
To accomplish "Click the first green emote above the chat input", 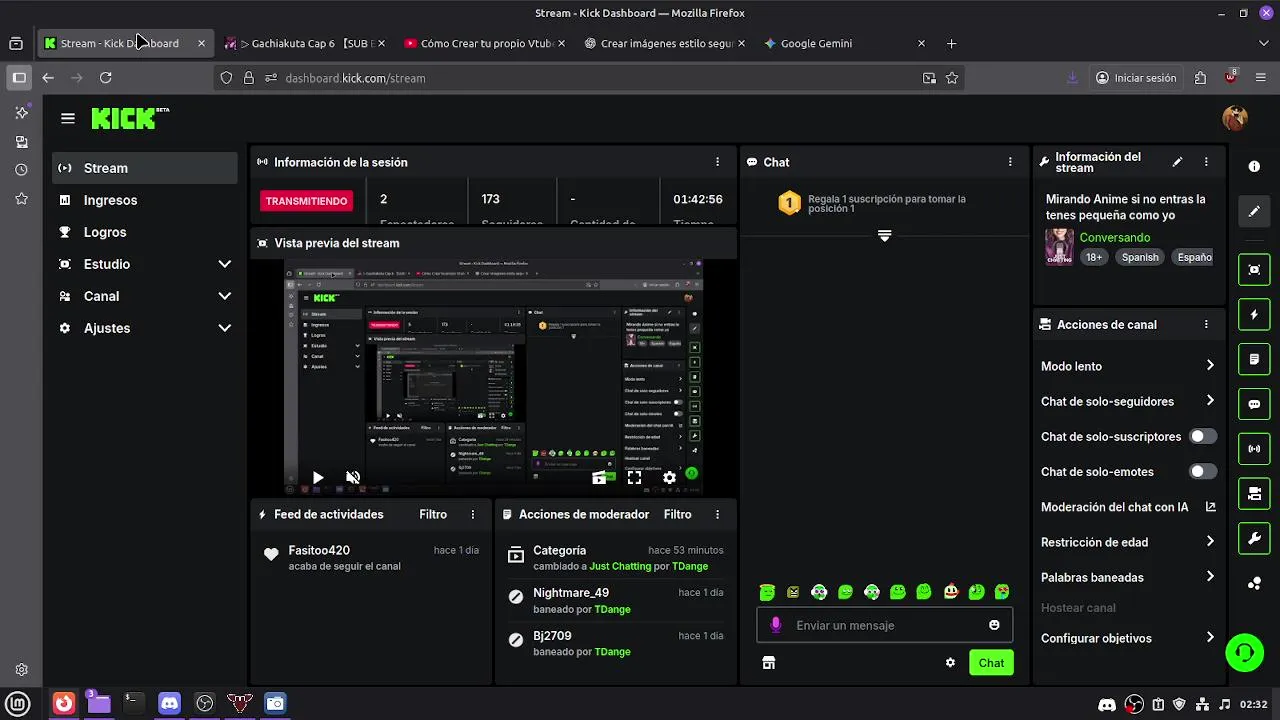I will click(767, 592).
